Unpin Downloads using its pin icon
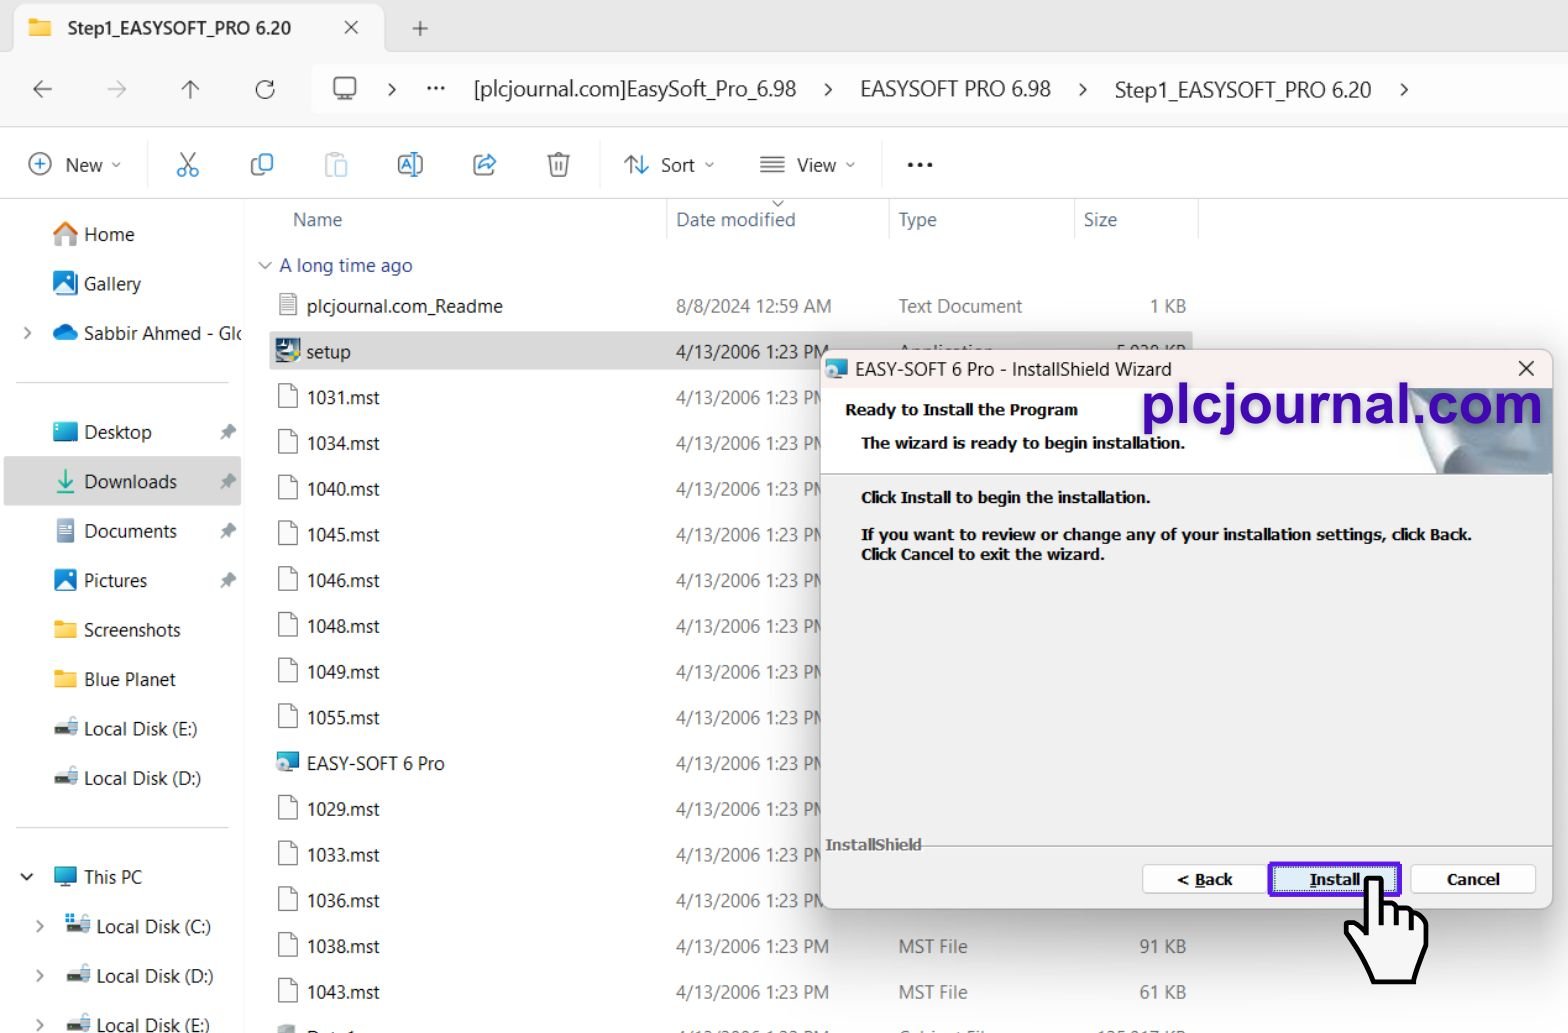 click(228, 481)
